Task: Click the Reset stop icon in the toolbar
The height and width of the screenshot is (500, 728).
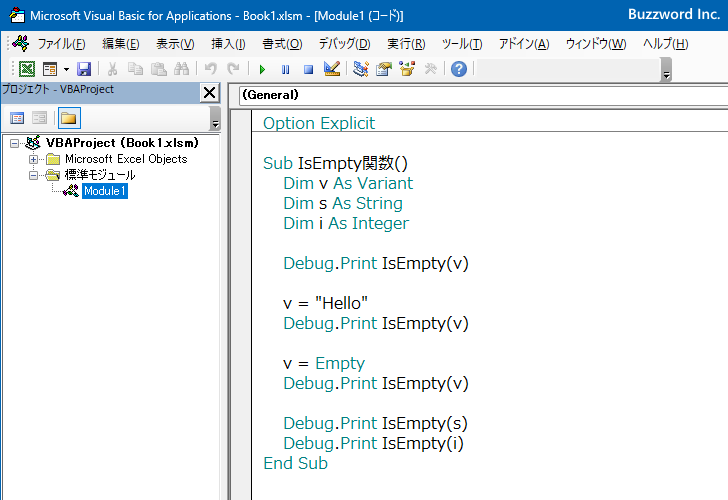Action: [308, 69]
